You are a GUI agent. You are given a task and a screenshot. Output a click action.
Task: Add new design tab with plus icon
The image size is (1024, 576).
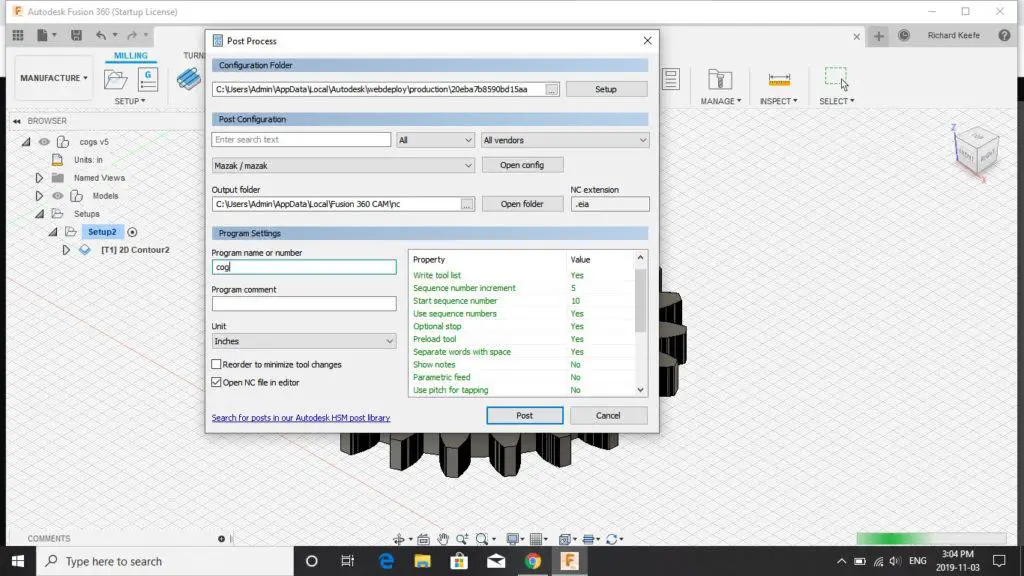point(879,36)
